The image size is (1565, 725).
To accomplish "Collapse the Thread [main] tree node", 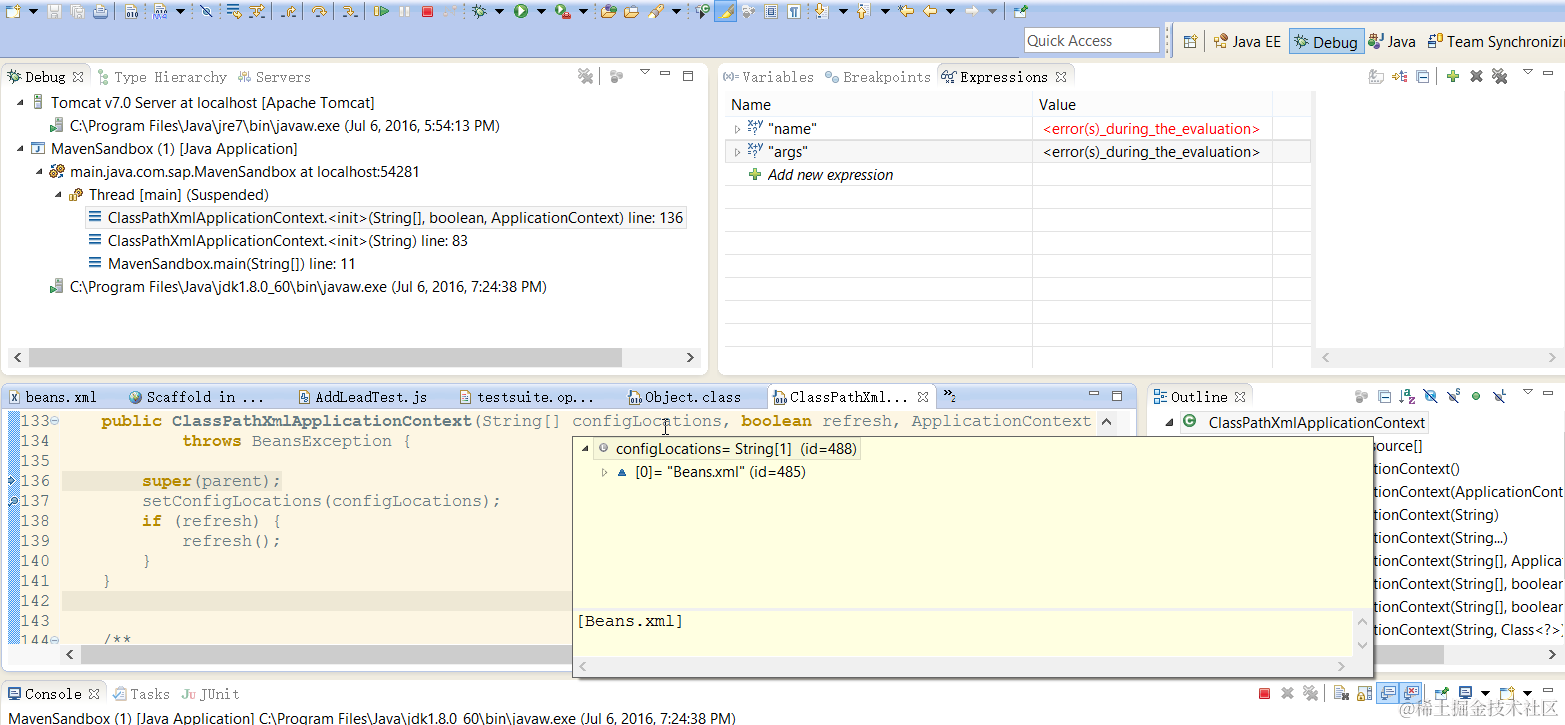I will (59, 195).
